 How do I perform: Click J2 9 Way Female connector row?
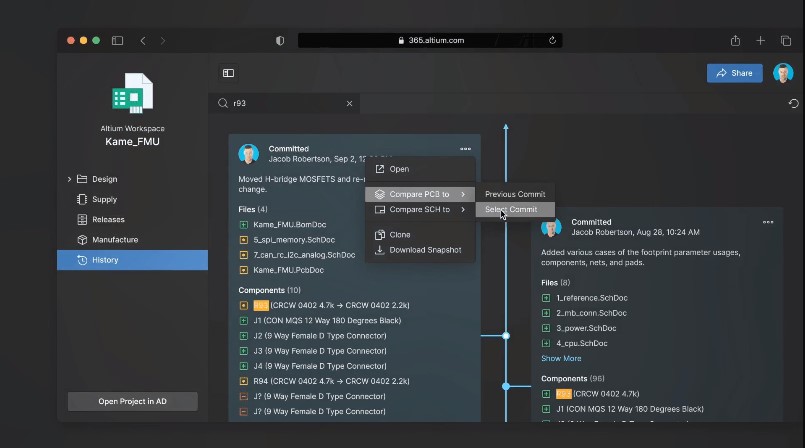tap(320, 336)
